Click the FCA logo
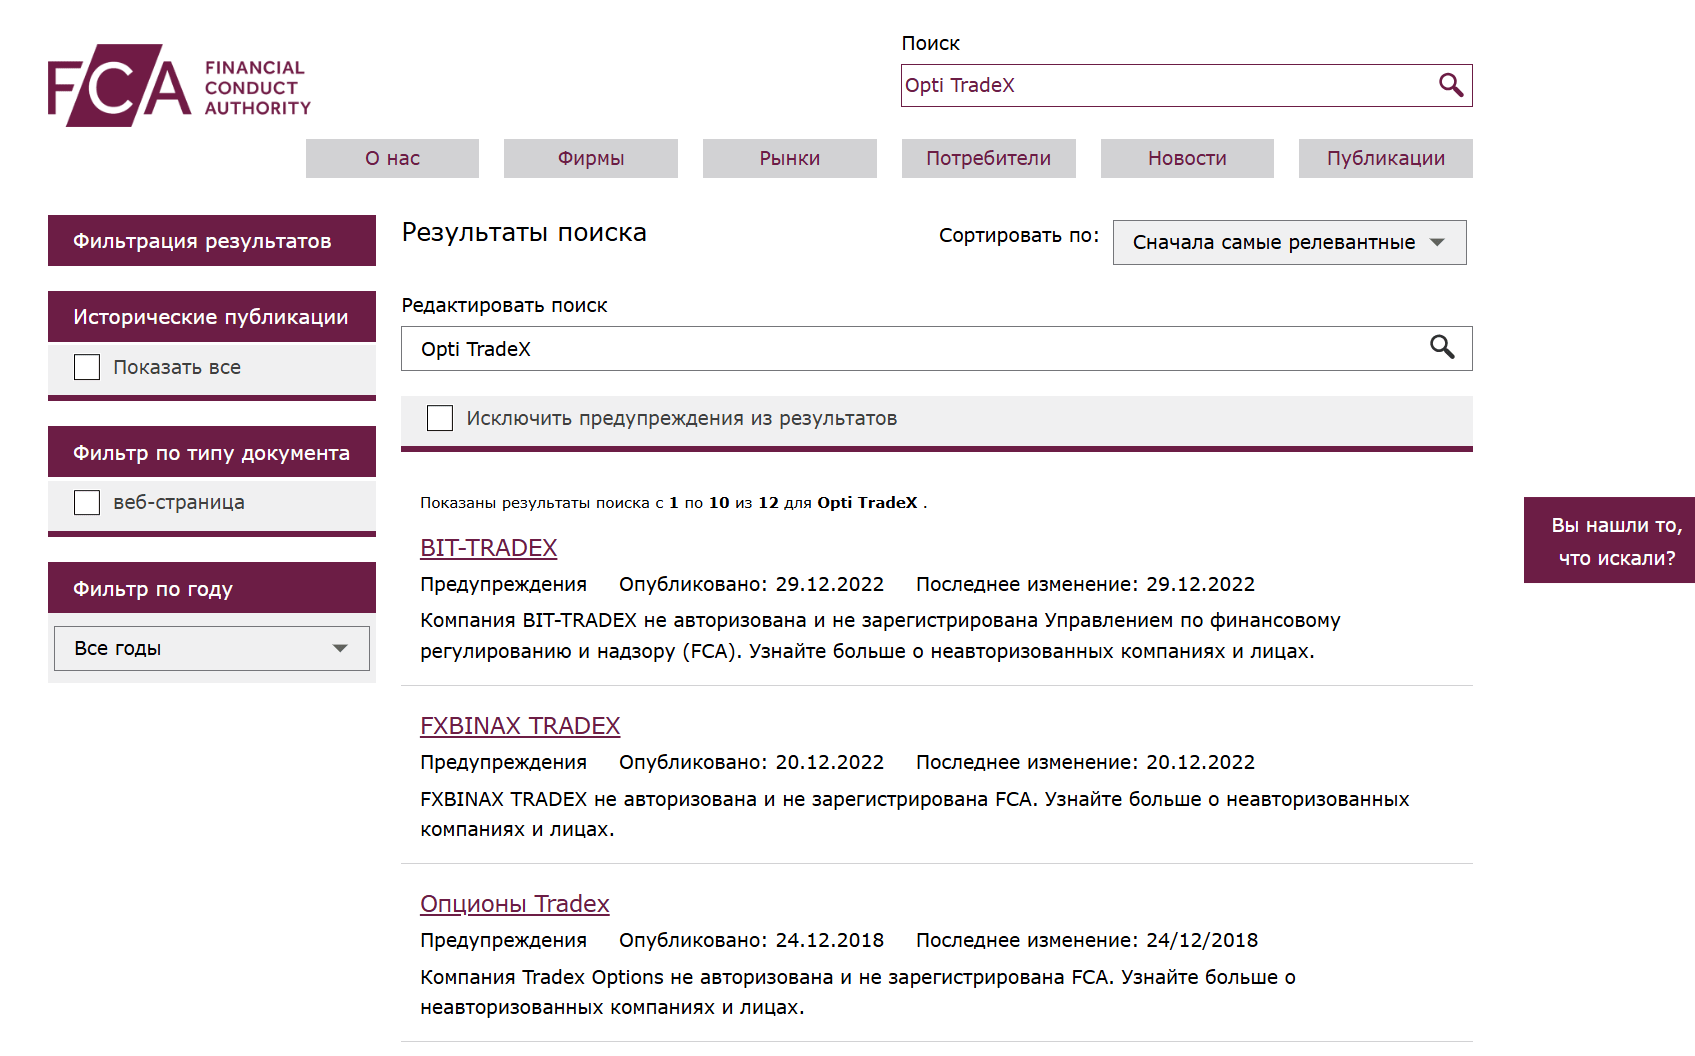1695x1056 pixels. coord(179,86)
